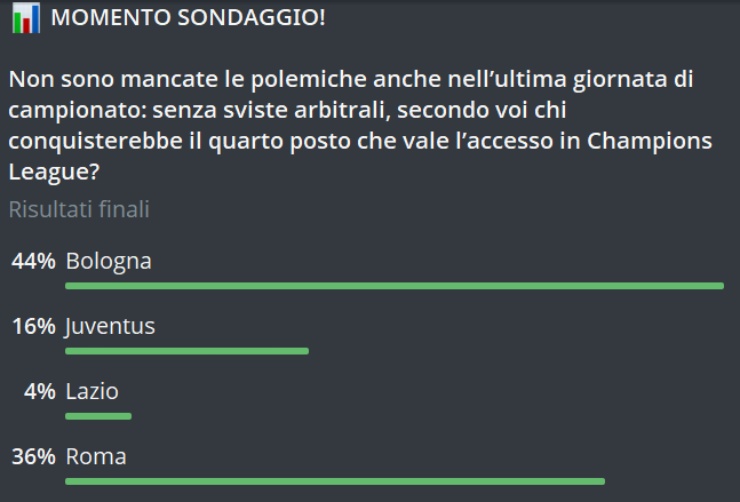Click Lazio's short green result bar
Image resolution: width=740 pixels, height=502 pixels.
pyautogui.click(x=98, y=416)
